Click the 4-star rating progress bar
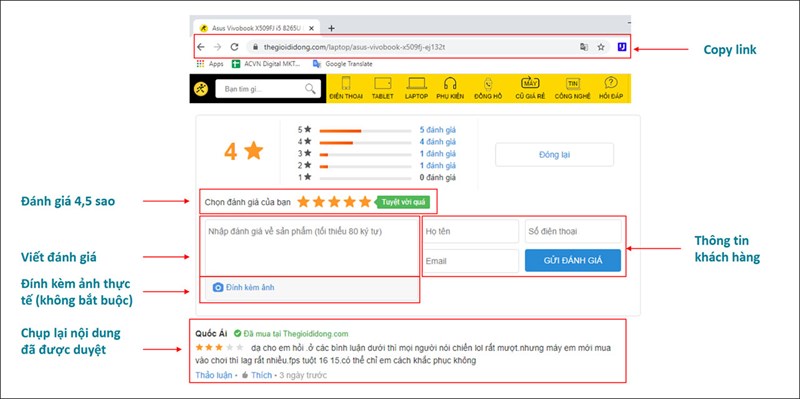 click(x=365, y=142)
